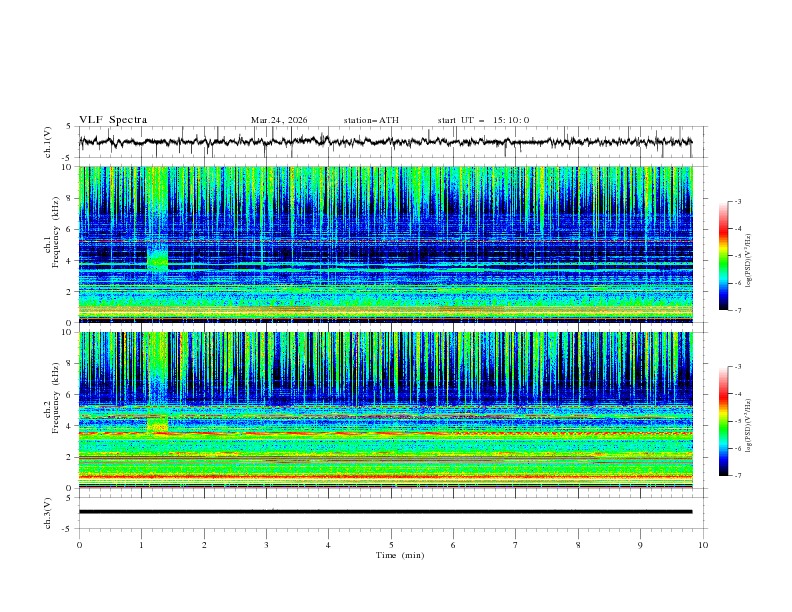Click the "8" tick on the time axis
The image size is (792, 612).
(578, 545)
